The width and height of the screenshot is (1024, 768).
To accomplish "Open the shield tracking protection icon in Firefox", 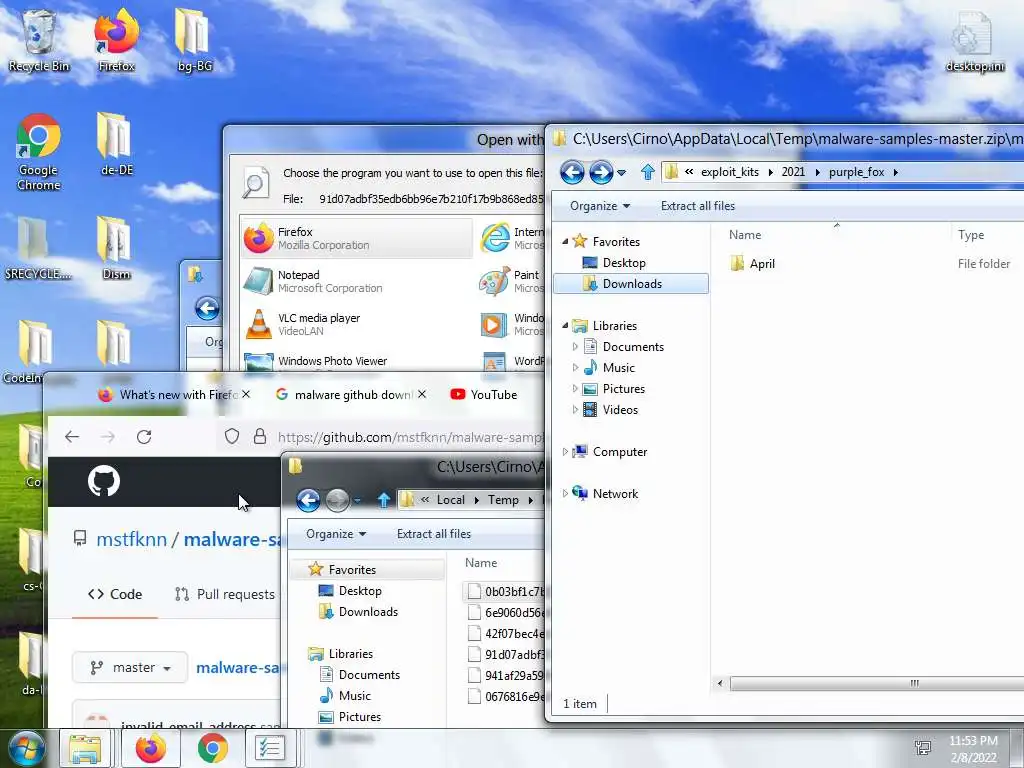I will (232, 437).
